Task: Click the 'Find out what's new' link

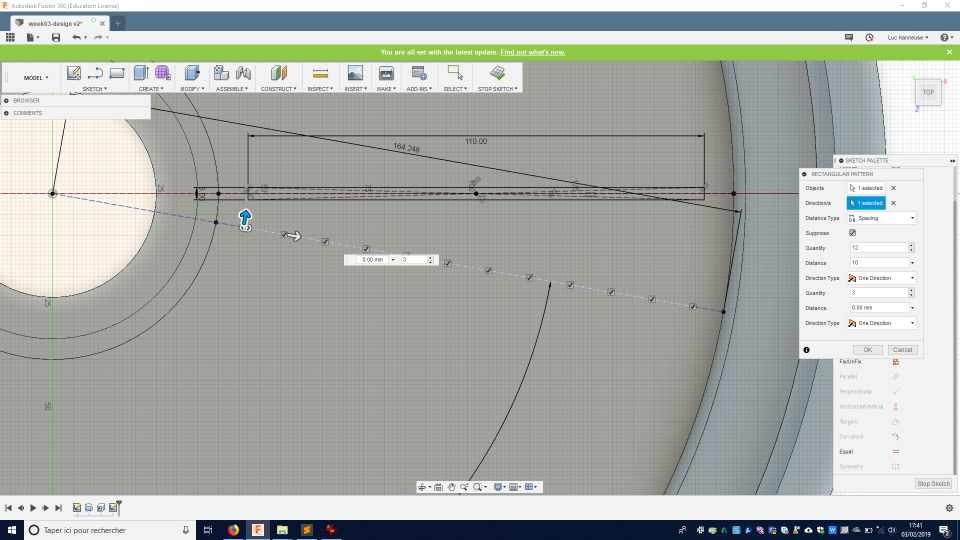Action: pyautogui.click(x=533, y=52)
